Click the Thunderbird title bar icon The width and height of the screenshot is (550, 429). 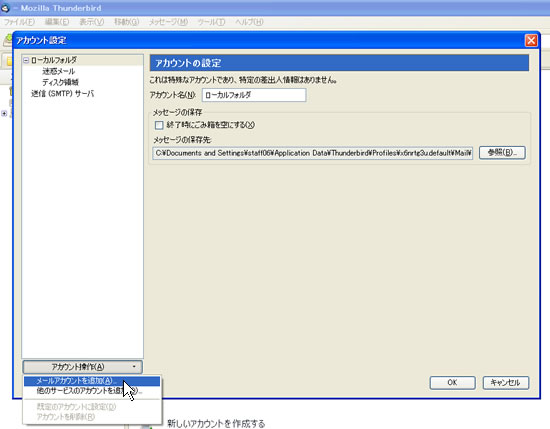5,8
